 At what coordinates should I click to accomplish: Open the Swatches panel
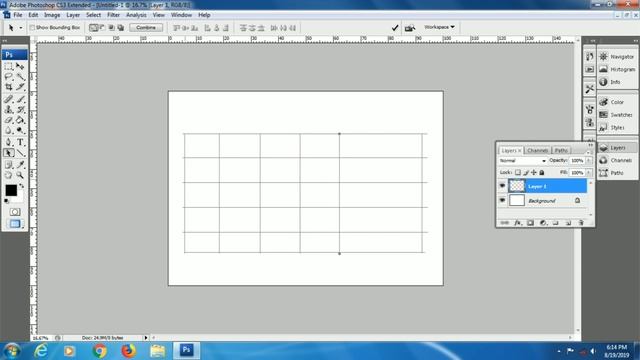pos(617,115)
